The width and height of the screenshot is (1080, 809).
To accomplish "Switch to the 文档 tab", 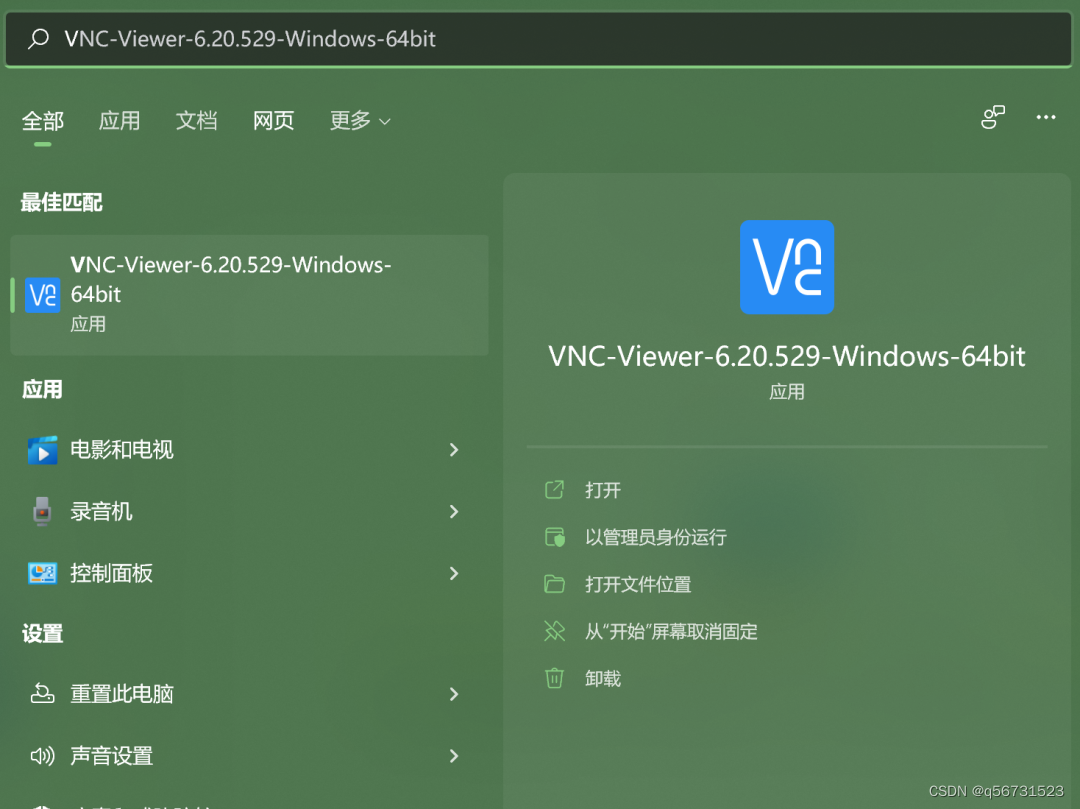I will [x=196, y=120].
